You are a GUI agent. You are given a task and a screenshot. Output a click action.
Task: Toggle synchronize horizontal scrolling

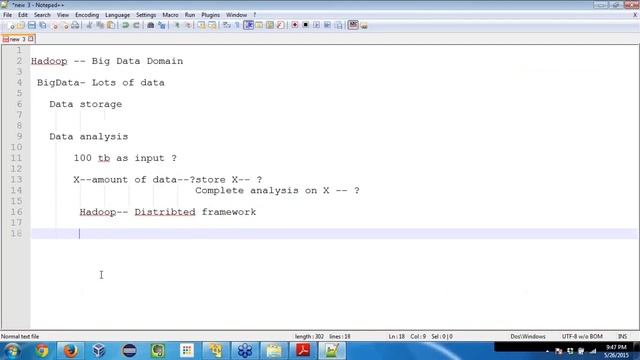[x=212, y=25]
